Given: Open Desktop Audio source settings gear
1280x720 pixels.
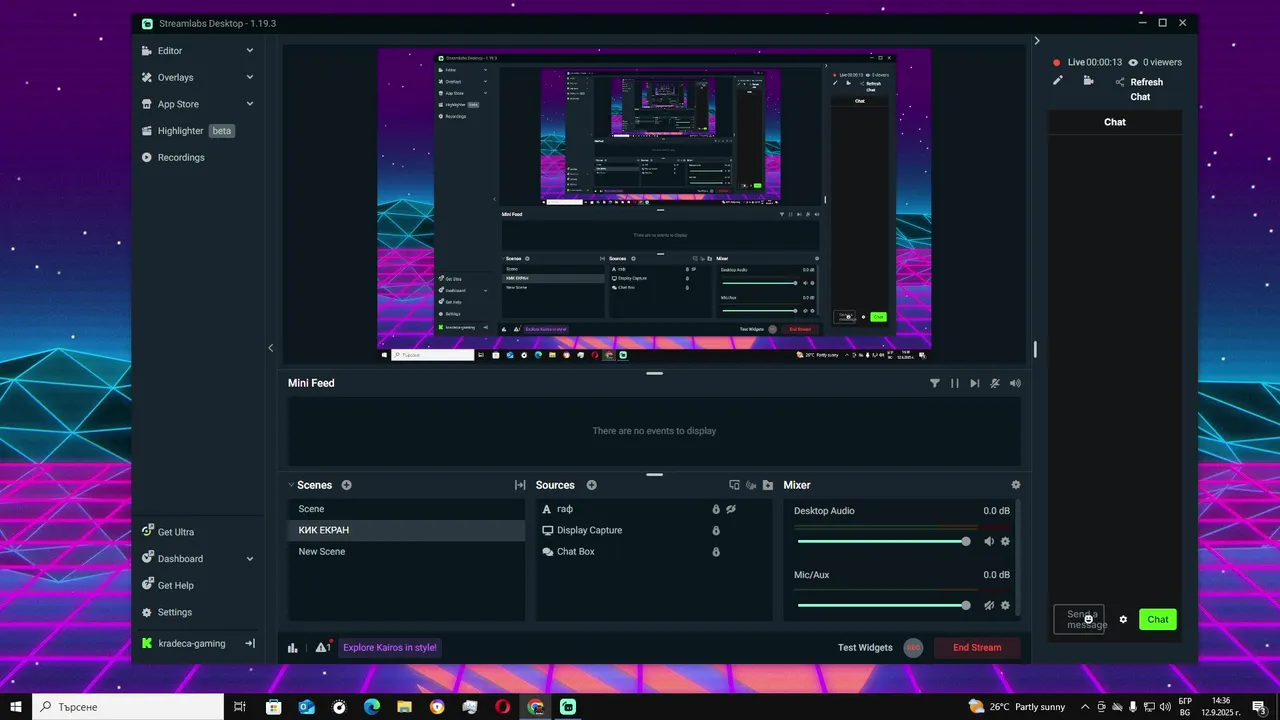Looking at the screenshot, I should 1005,541.
